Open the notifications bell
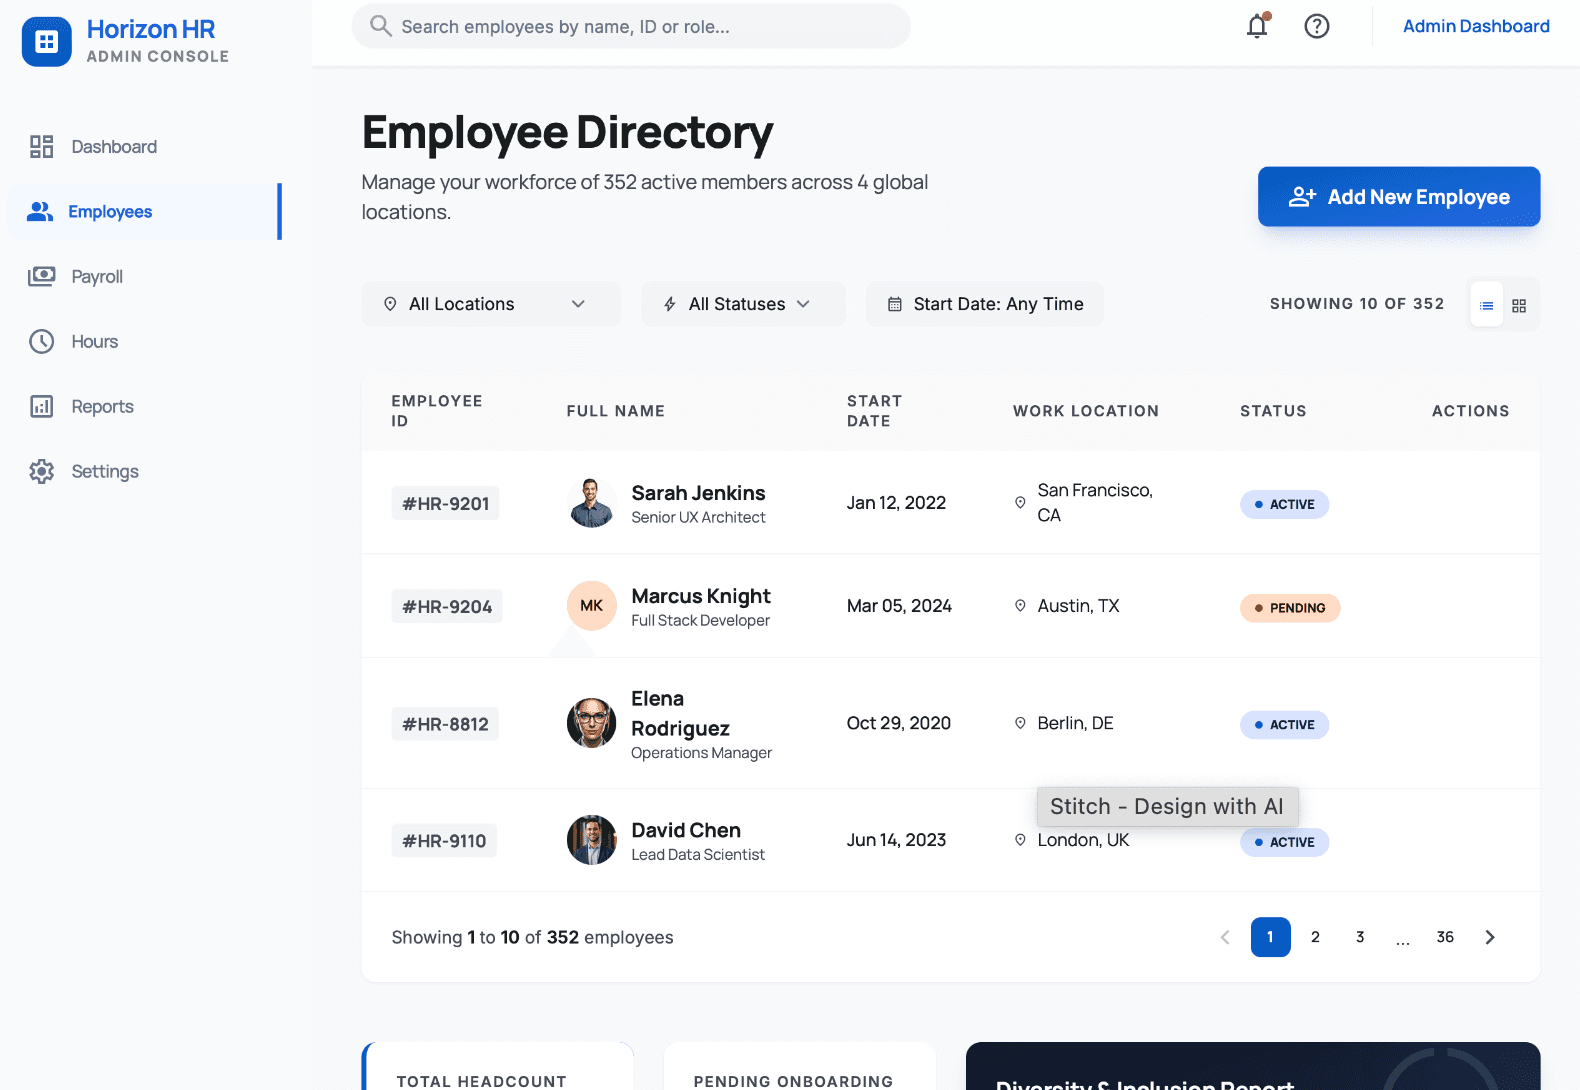This screenshot has width=1580, height=1090. coord(1257,26)
